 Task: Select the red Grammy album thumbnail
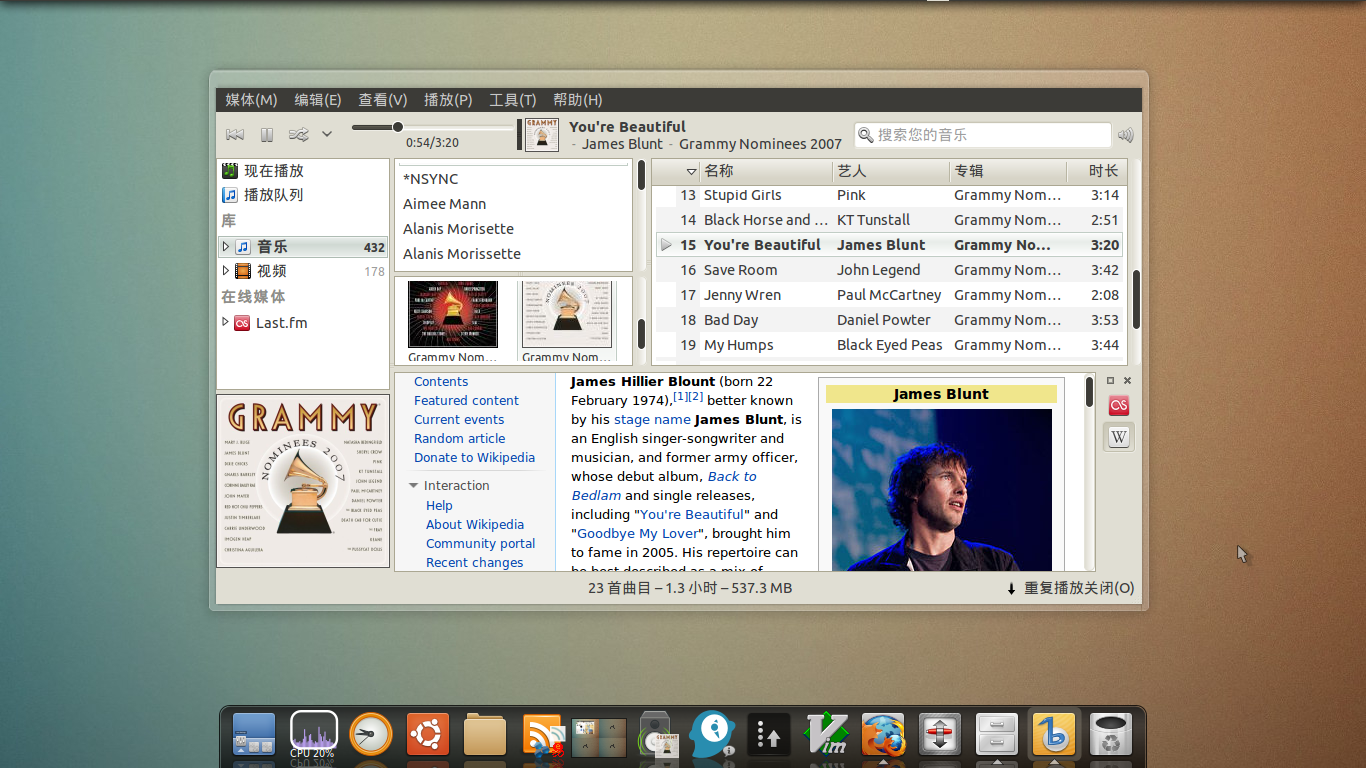(453, 314)
